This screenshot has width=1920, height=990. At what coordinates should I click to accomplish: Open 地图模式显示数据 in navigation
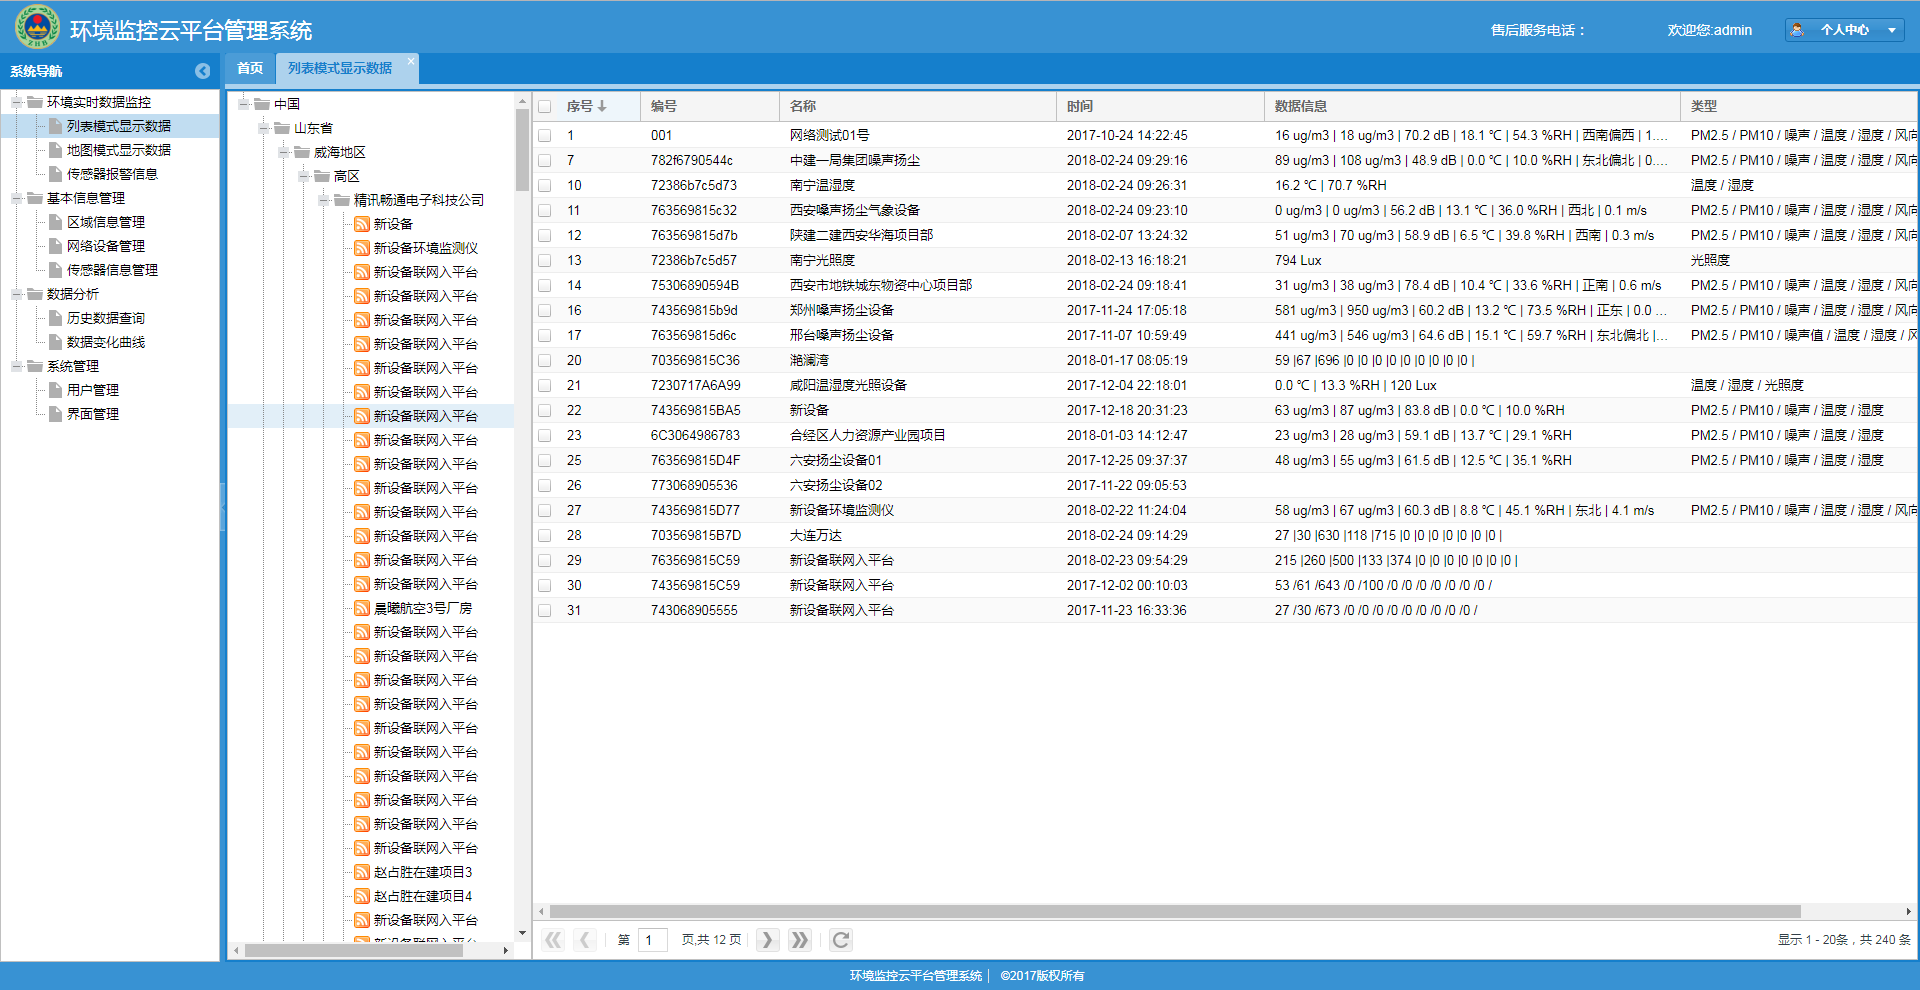[118, 150]
